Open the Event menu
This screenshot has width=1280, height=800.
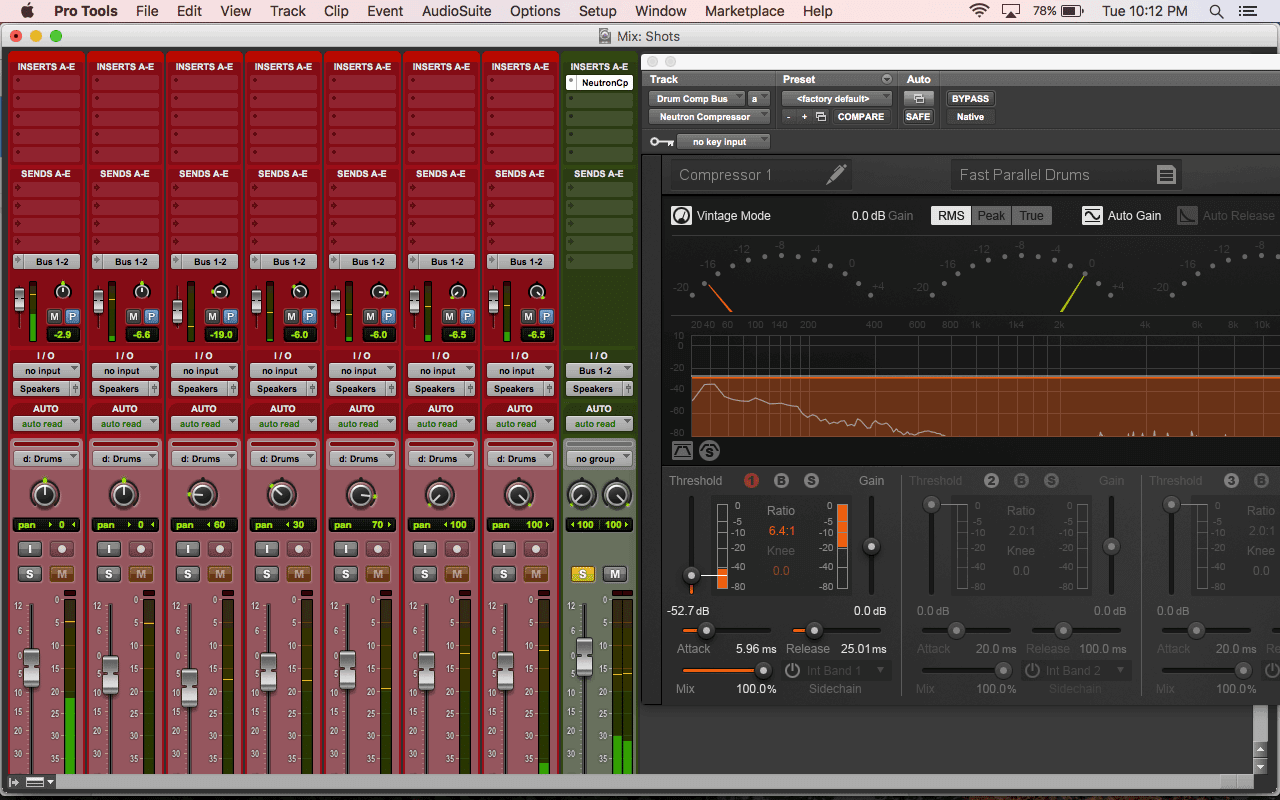385,11
